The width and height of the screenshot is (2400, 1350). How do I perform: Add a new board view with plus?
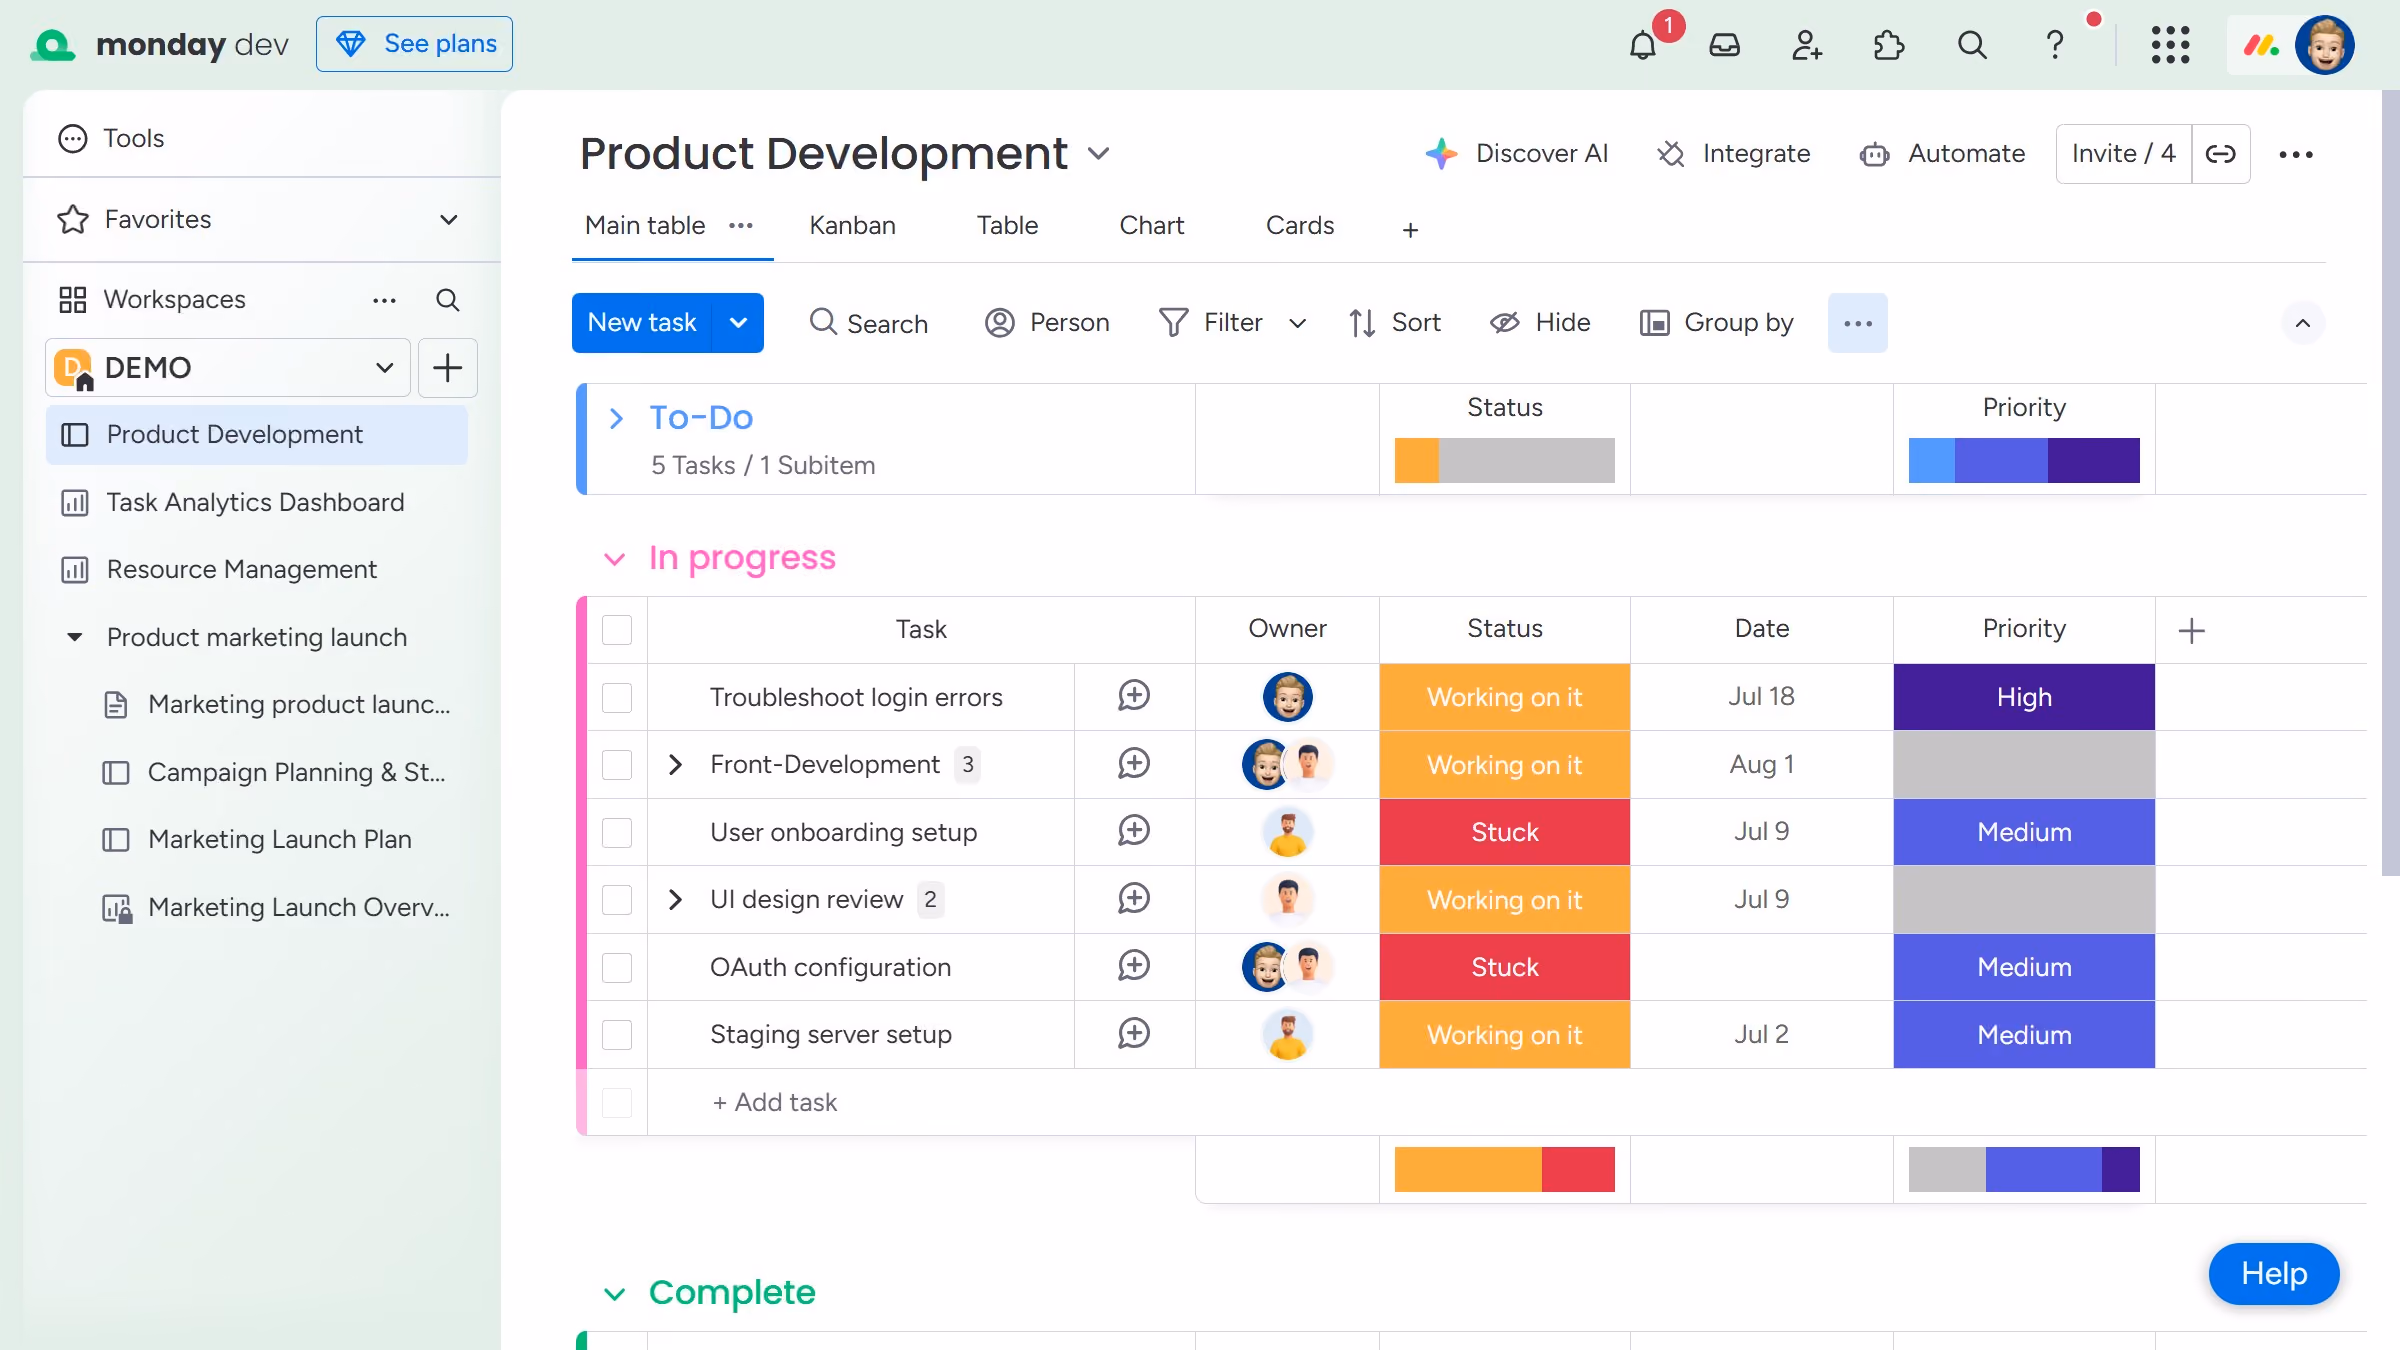coord(1410,230)
